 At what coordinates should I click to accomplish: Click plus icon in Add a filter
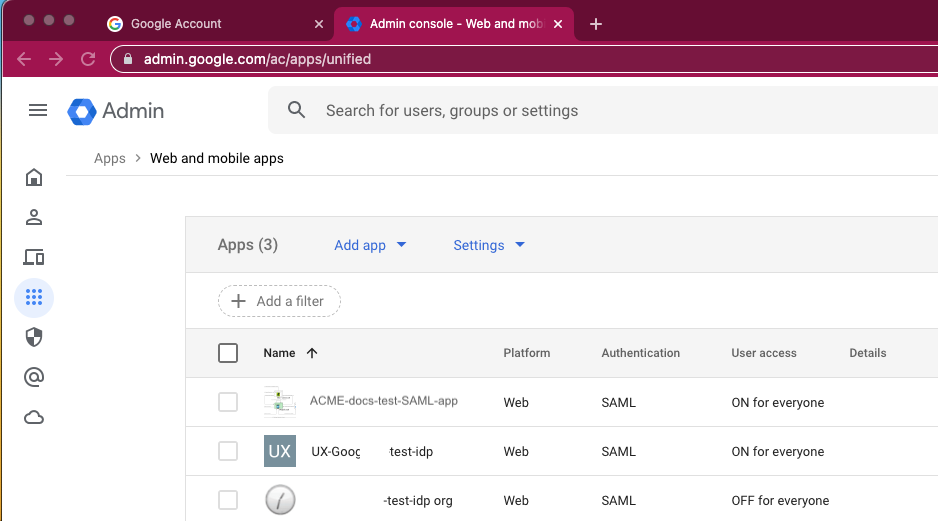click(239, 301)
